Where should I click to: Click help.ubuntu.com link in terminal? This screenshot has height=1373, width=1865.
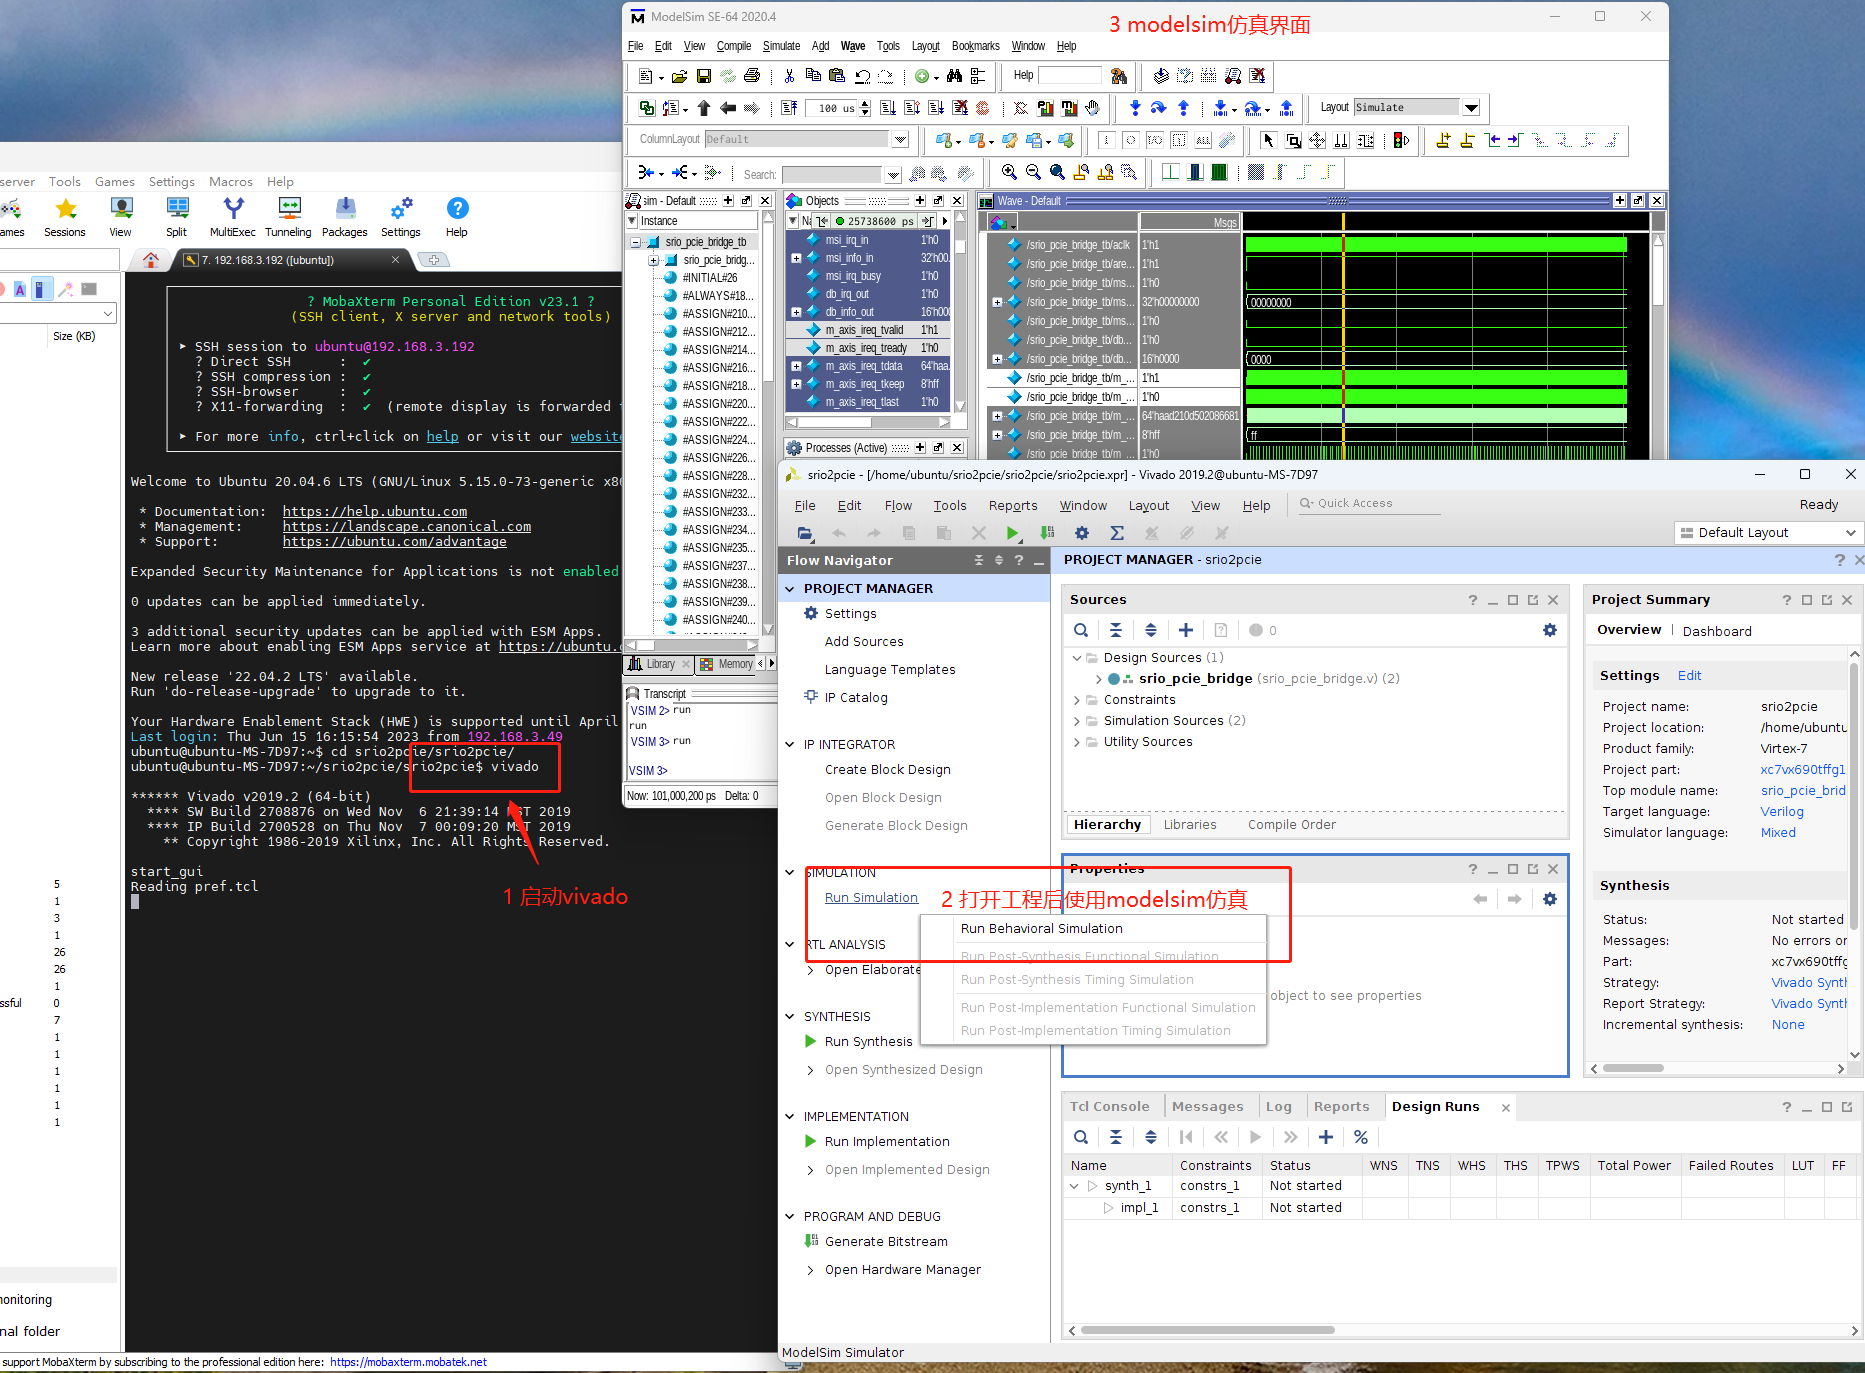pos(375,511)
